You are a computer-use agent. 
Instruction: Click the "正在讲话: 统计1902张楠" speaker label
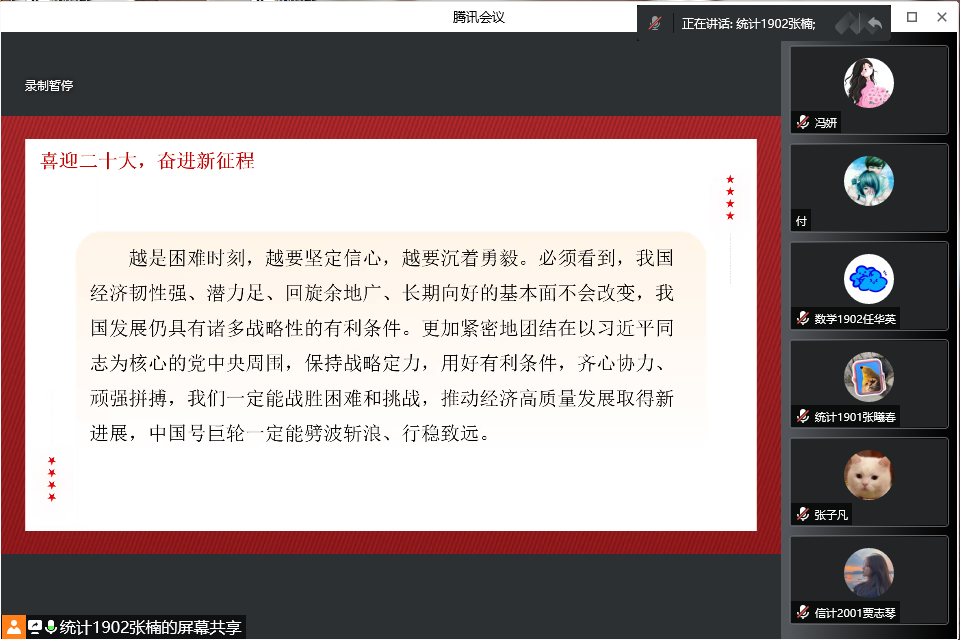tap(748, 24)
